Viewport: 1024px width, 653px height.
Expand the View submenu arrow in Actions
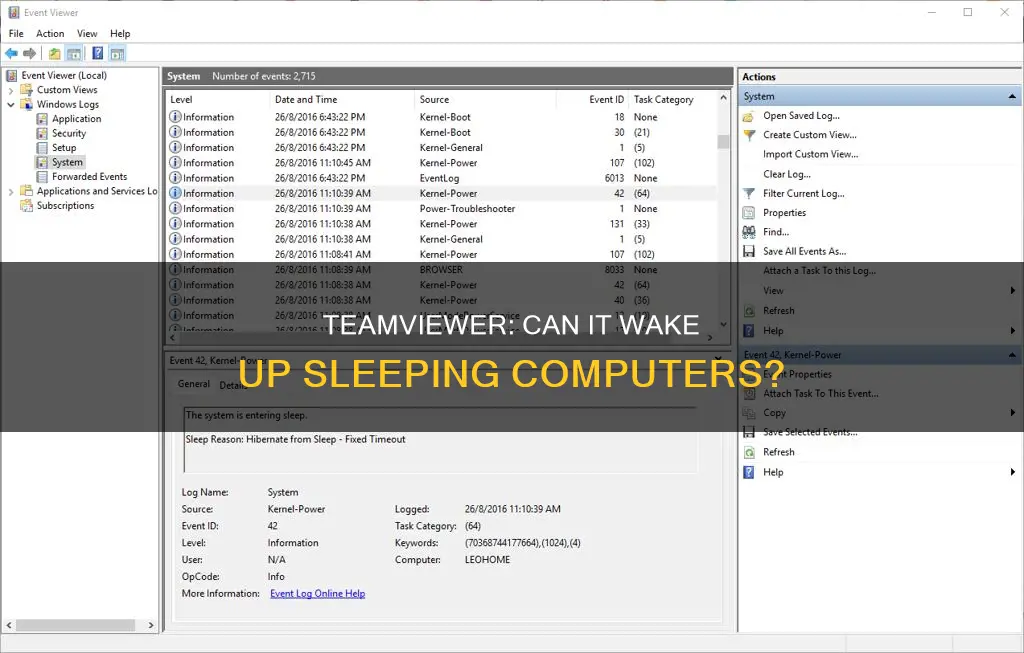[x=1013, y=291]
